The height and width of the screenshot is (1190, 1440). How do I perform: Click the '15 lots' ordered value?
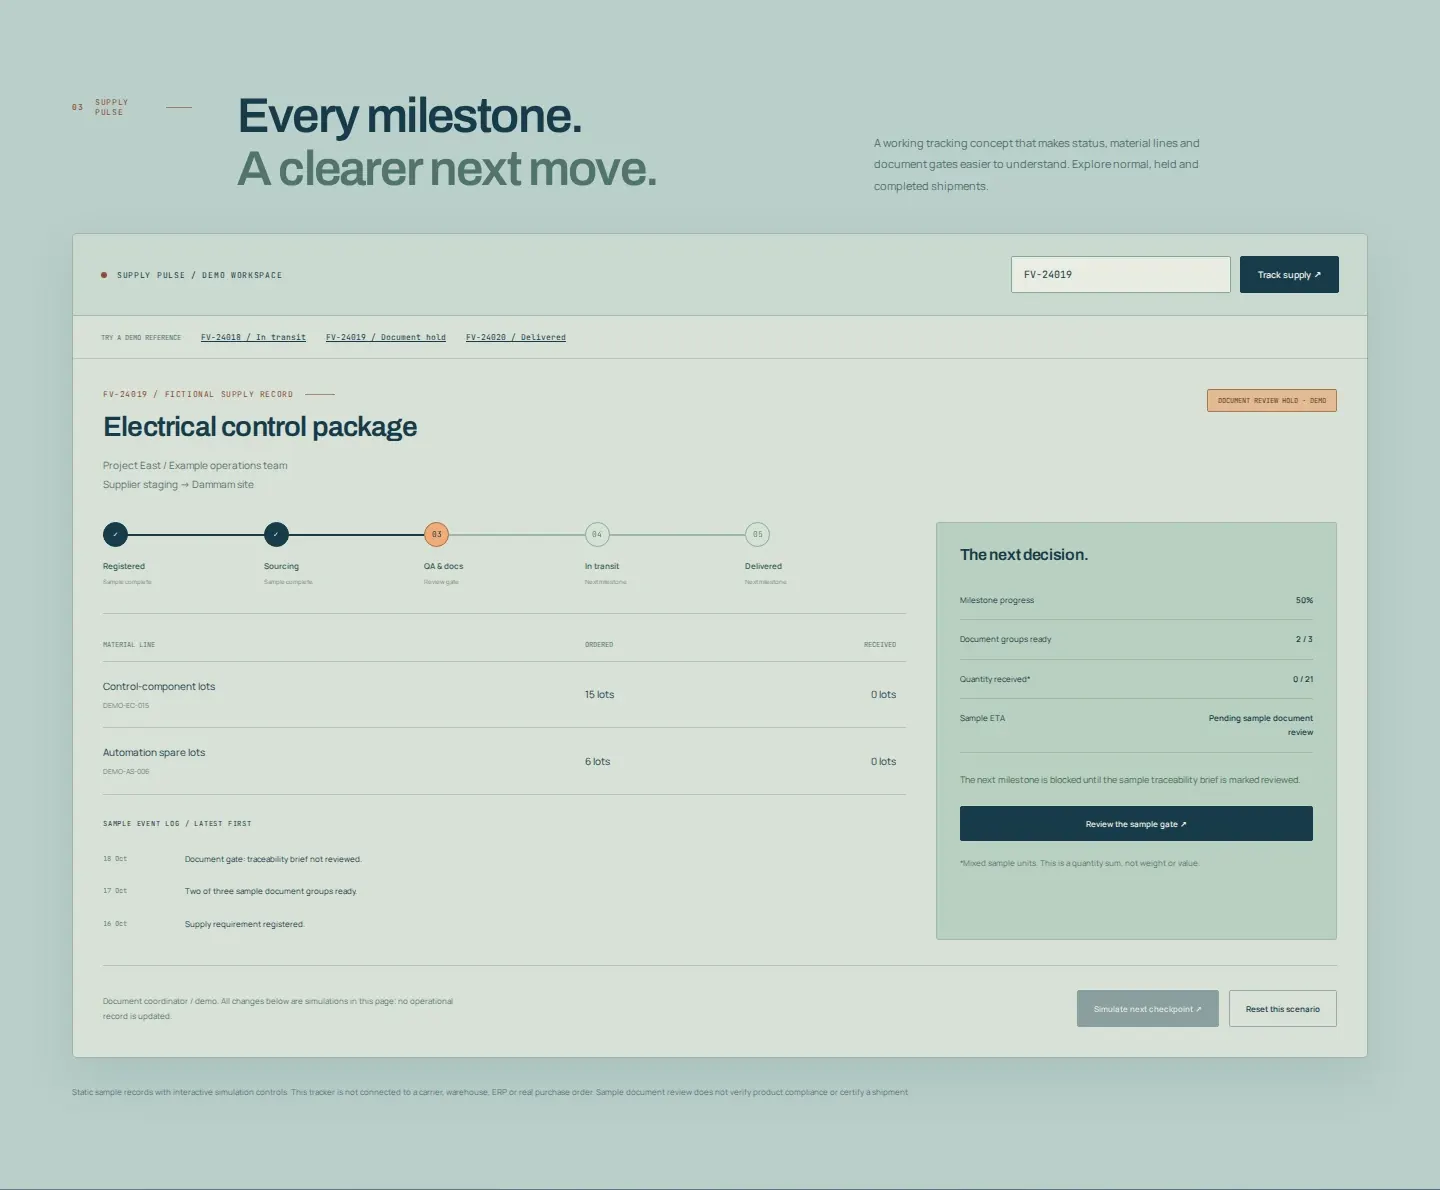coord(600,695)
